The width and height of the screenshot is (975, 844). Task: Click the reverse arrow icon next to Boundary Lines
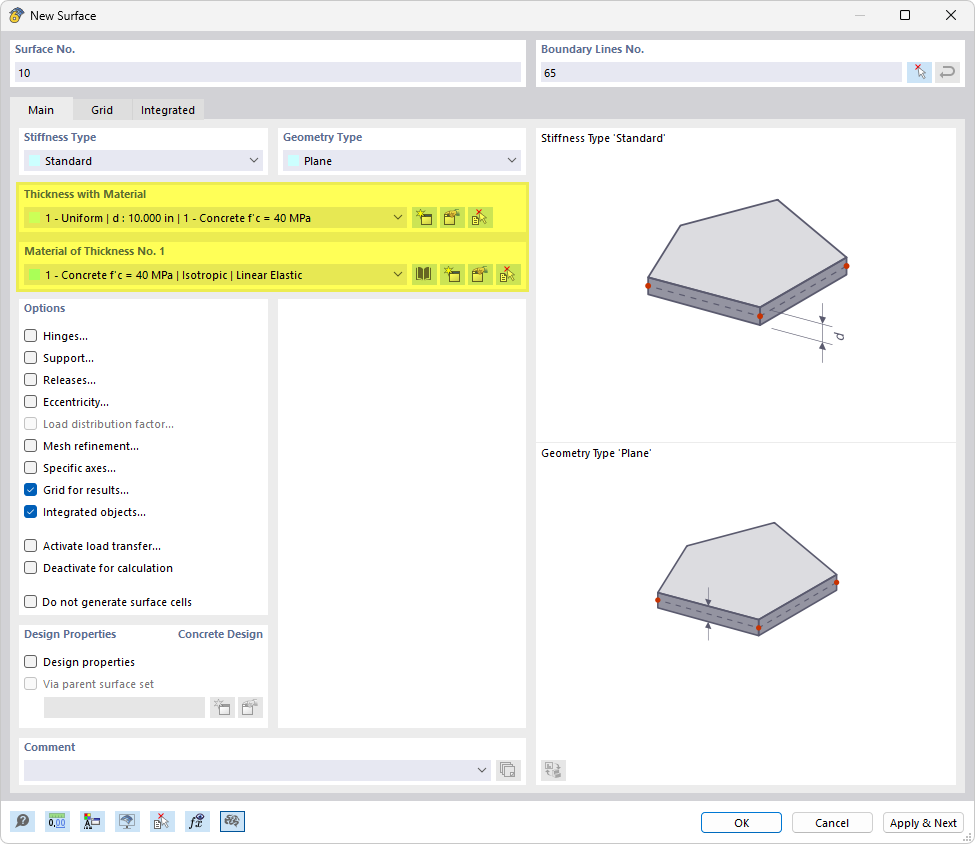pyautogui.click(x=947, y=72)
